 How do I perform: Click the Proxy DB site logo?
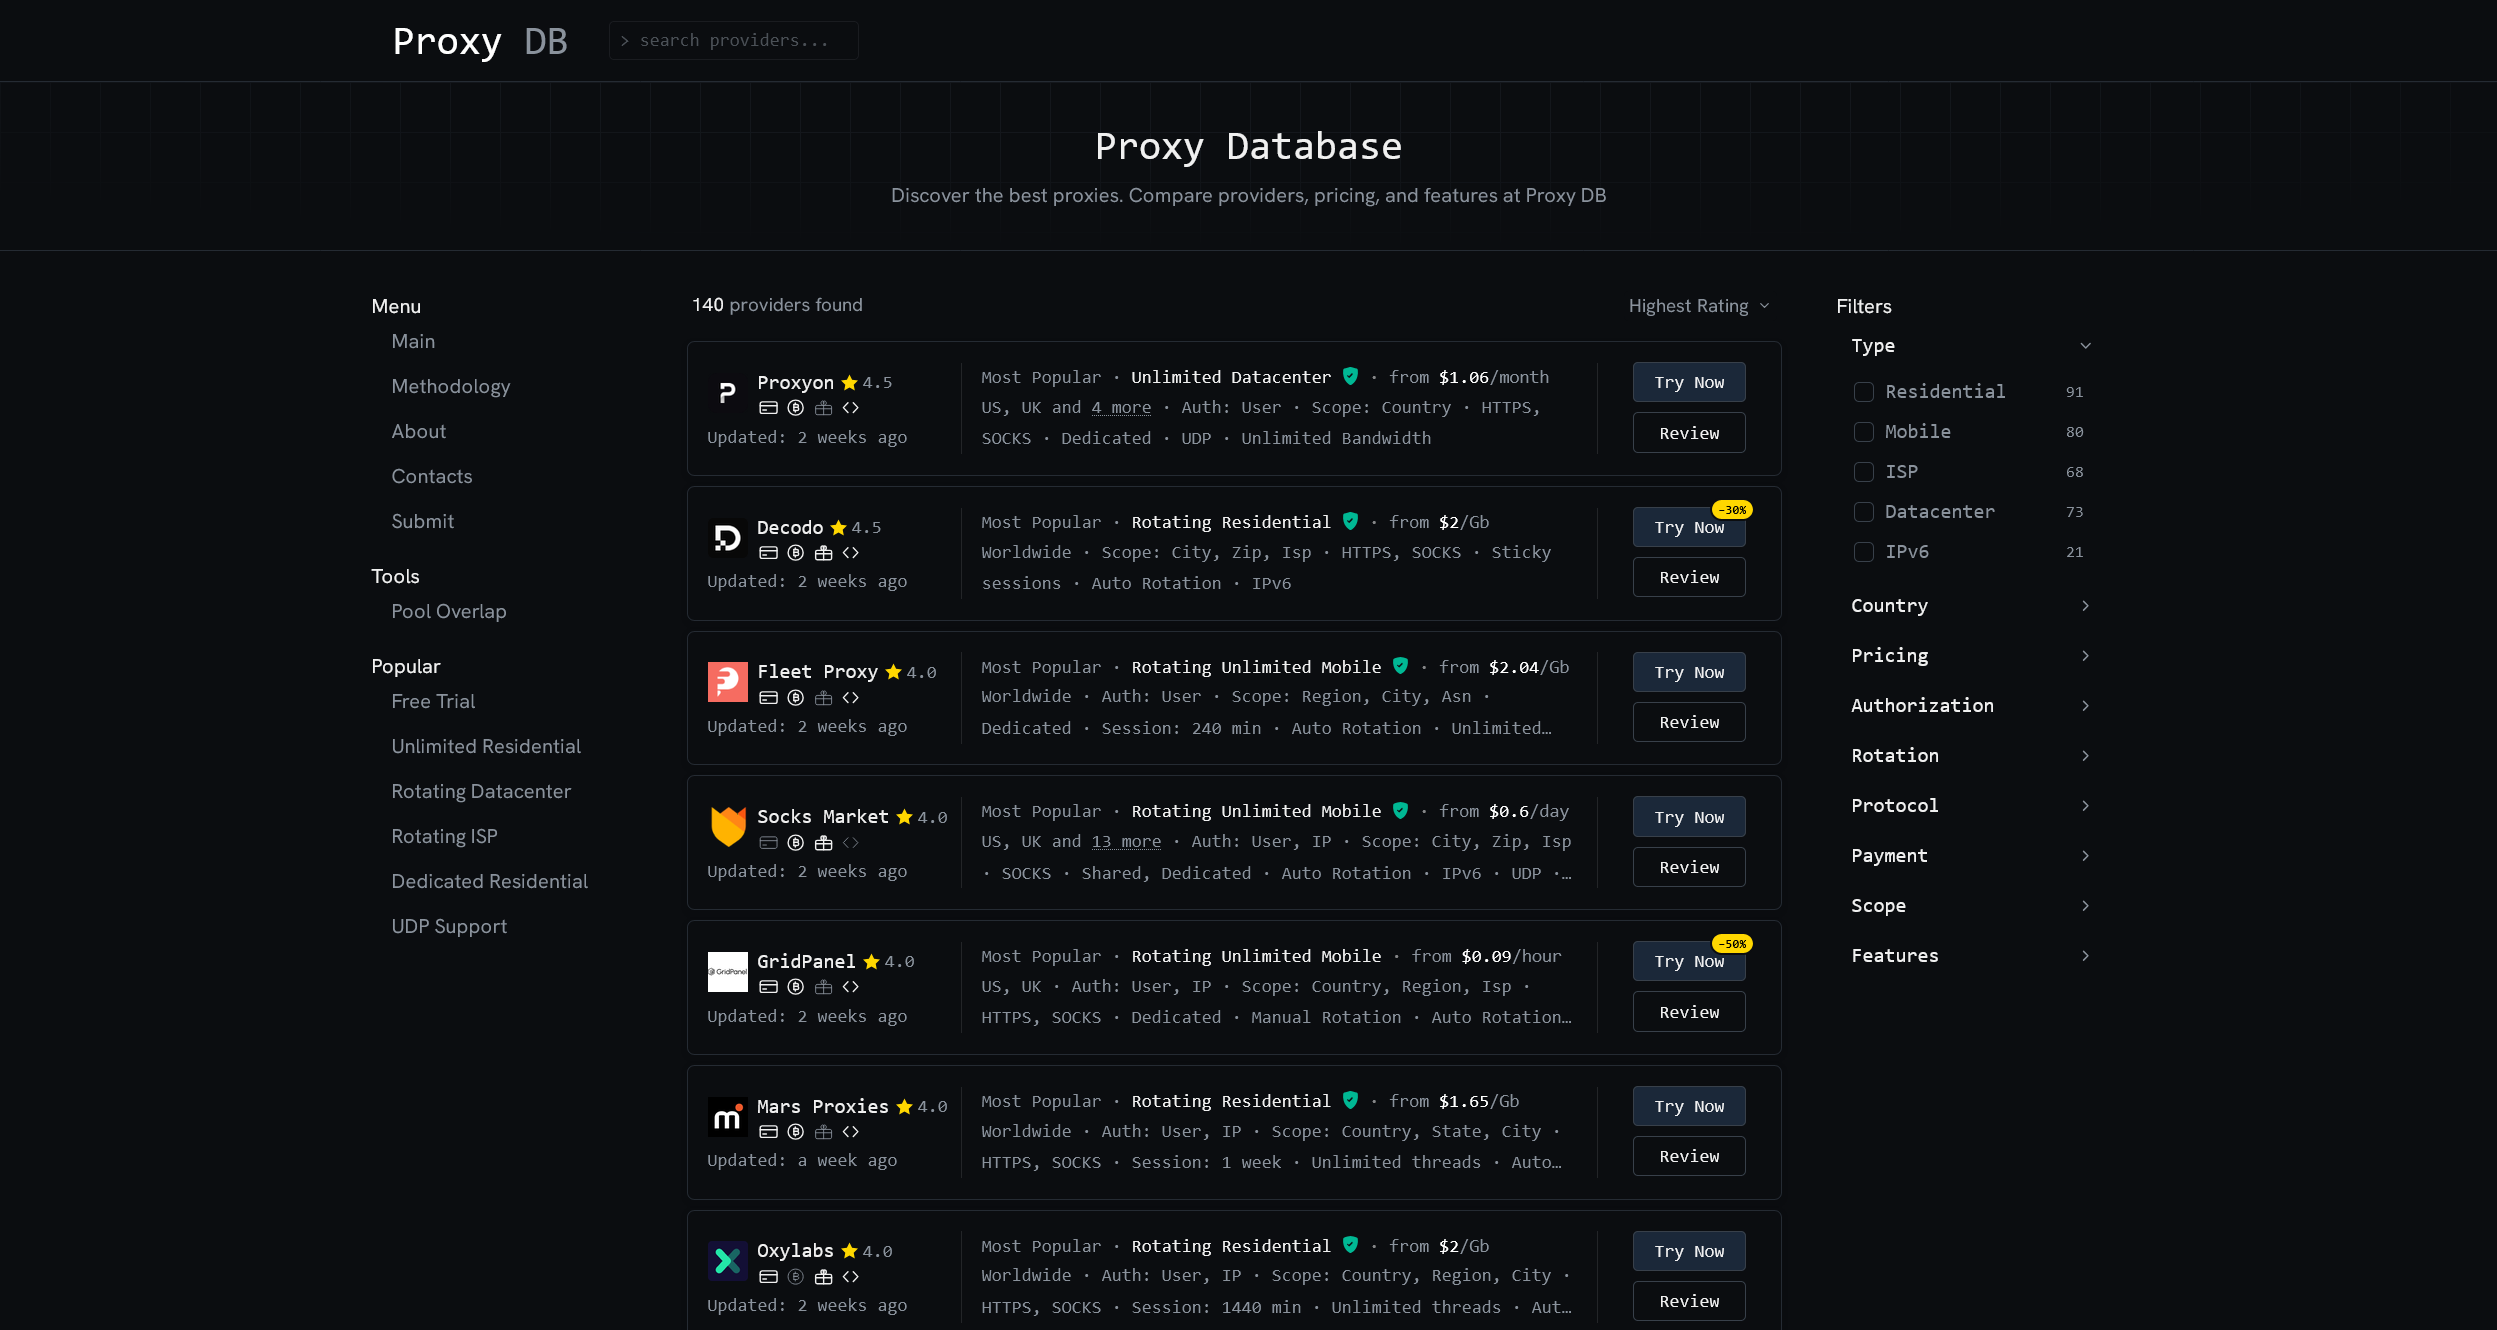click(x=480, y=41)
